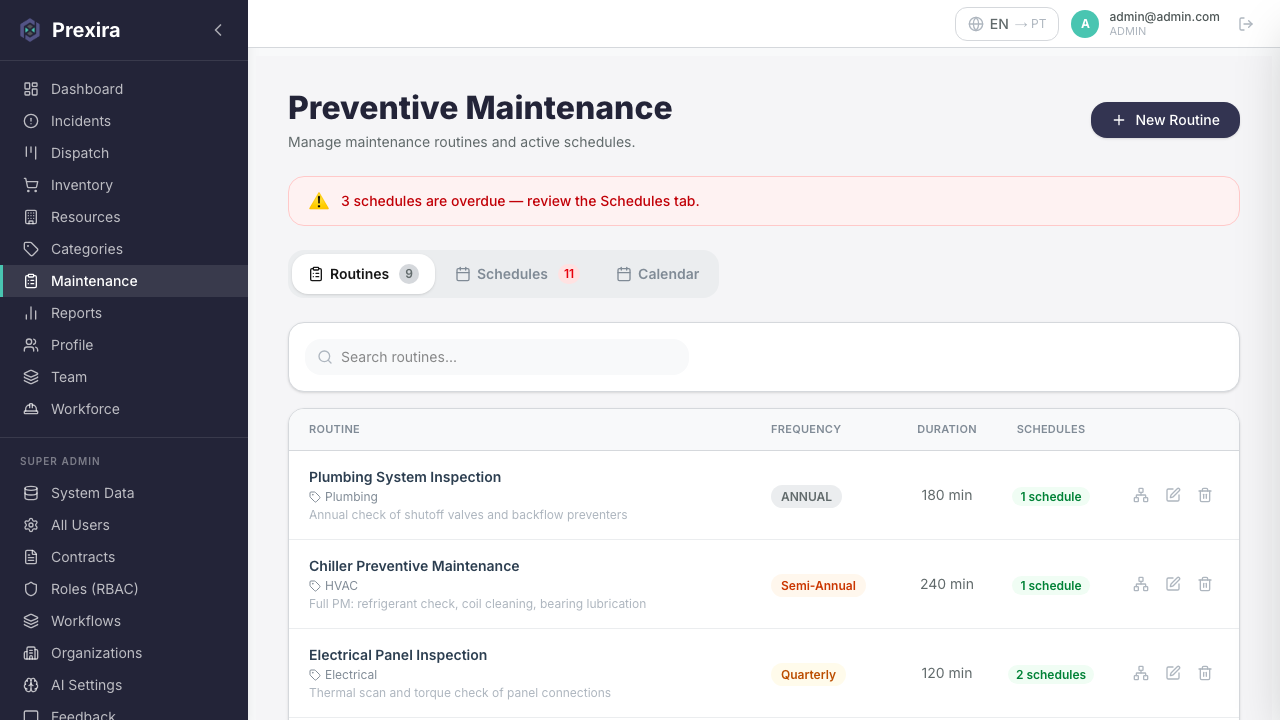Create a New Routine

pyautogui.click(x=1165, y=120)
